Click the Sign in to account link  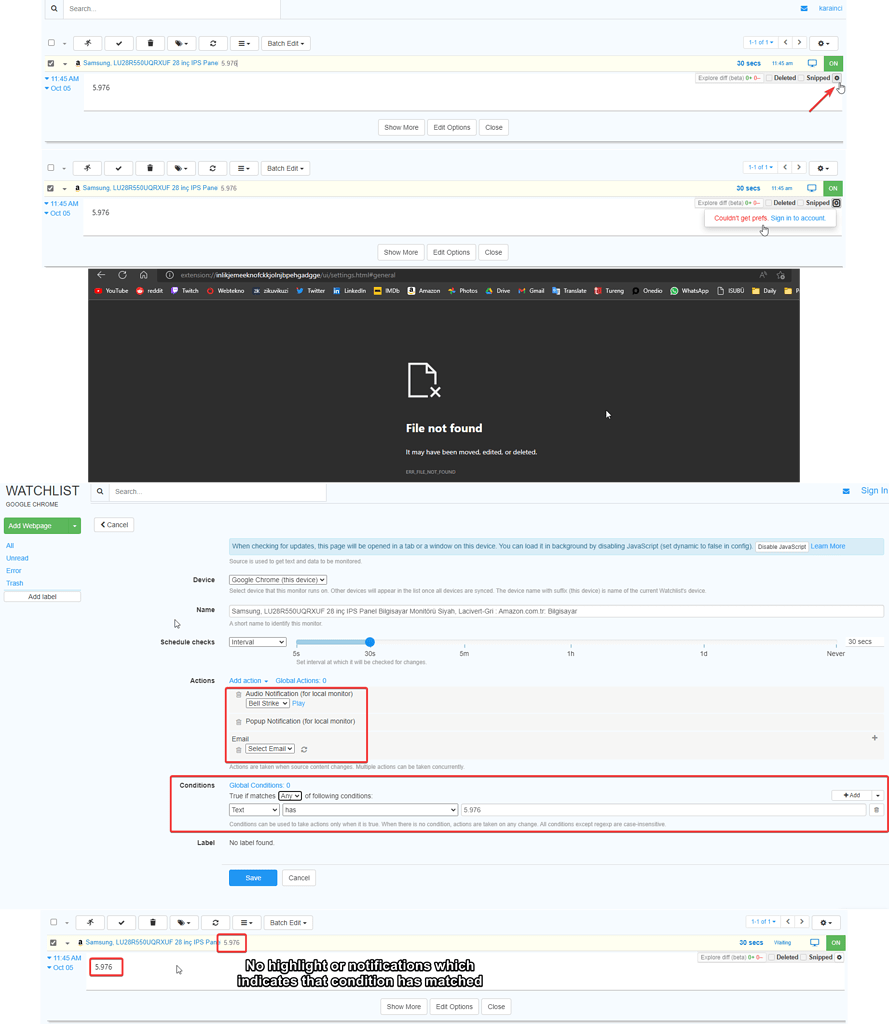(x=798, y=218)
